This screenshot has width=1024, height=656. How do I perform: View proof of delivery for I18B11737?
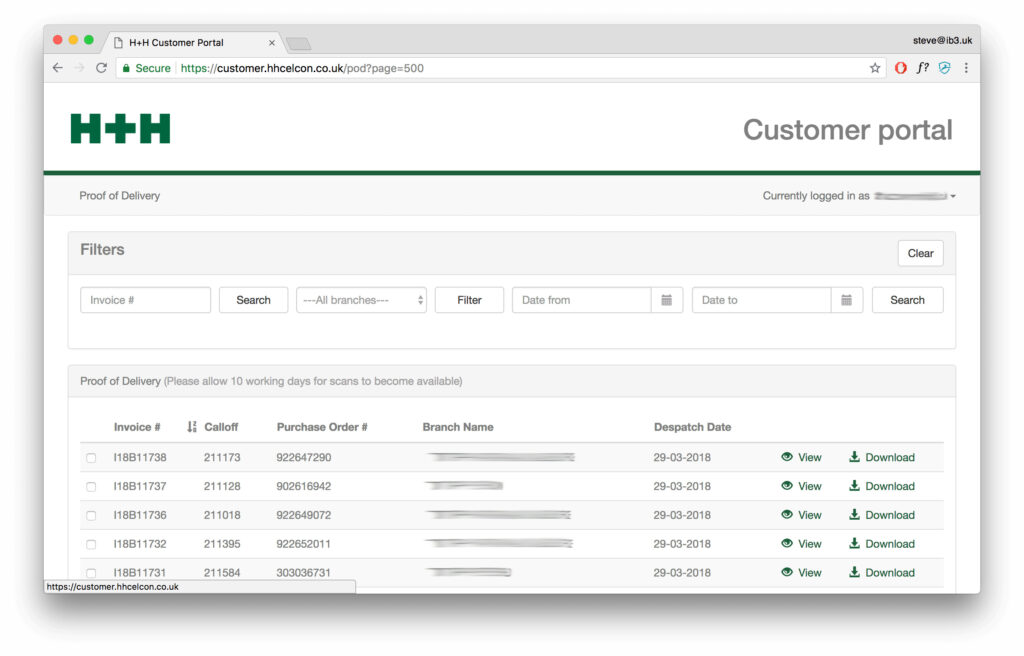pyautogui.click(x=801, y=486)
